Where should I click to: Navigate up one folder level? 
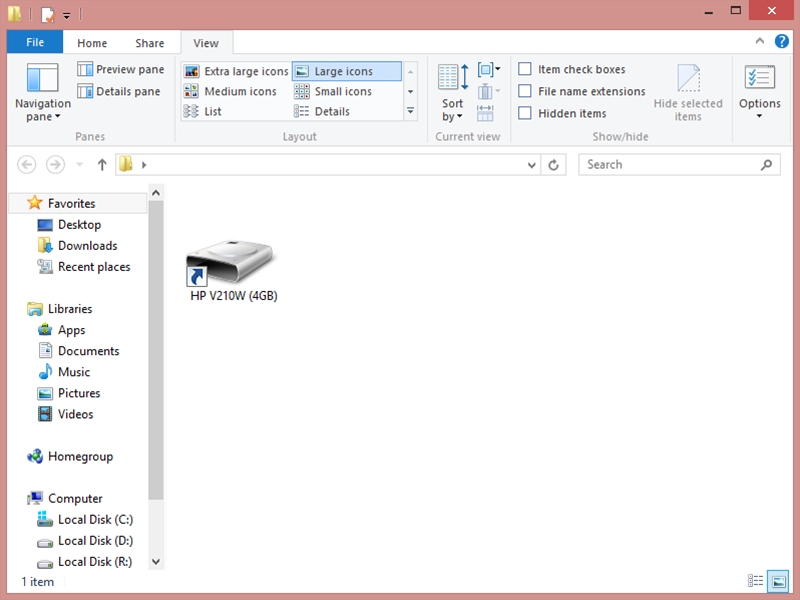pyautogui.click(x=102, y=164)
